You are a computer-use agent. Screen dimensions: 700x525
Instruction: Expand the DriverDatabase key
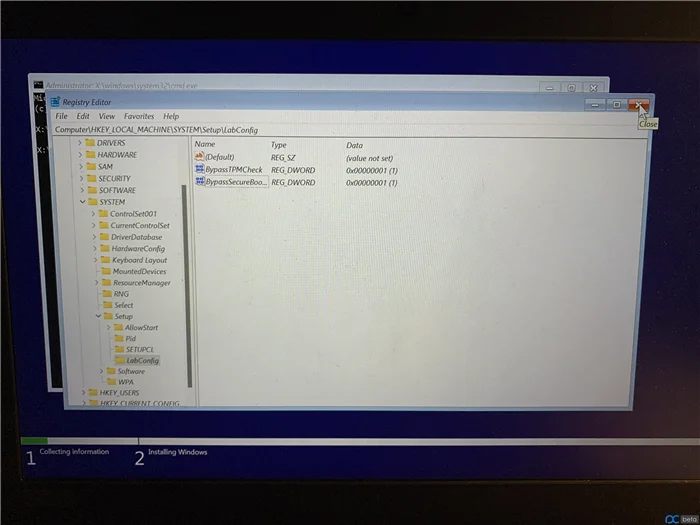pyautogui.click(x=94, y=237)
